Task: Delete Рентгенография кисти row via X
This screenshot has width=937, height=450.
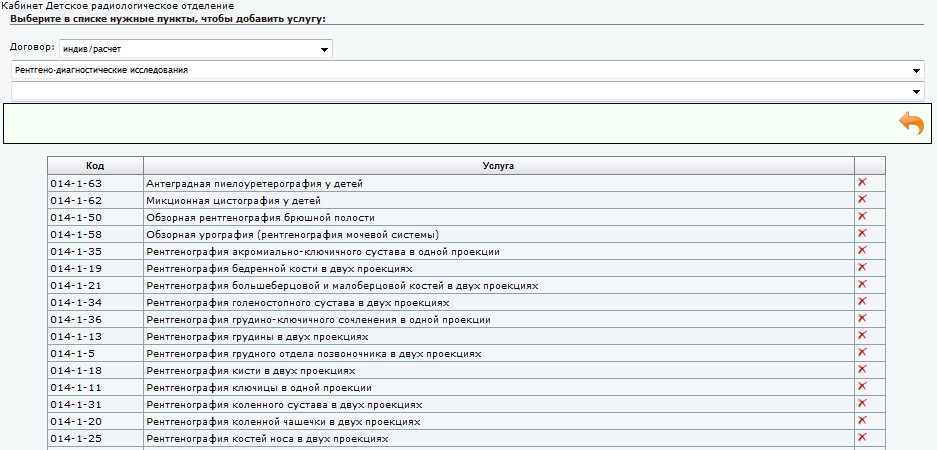Action: point(862,370)
